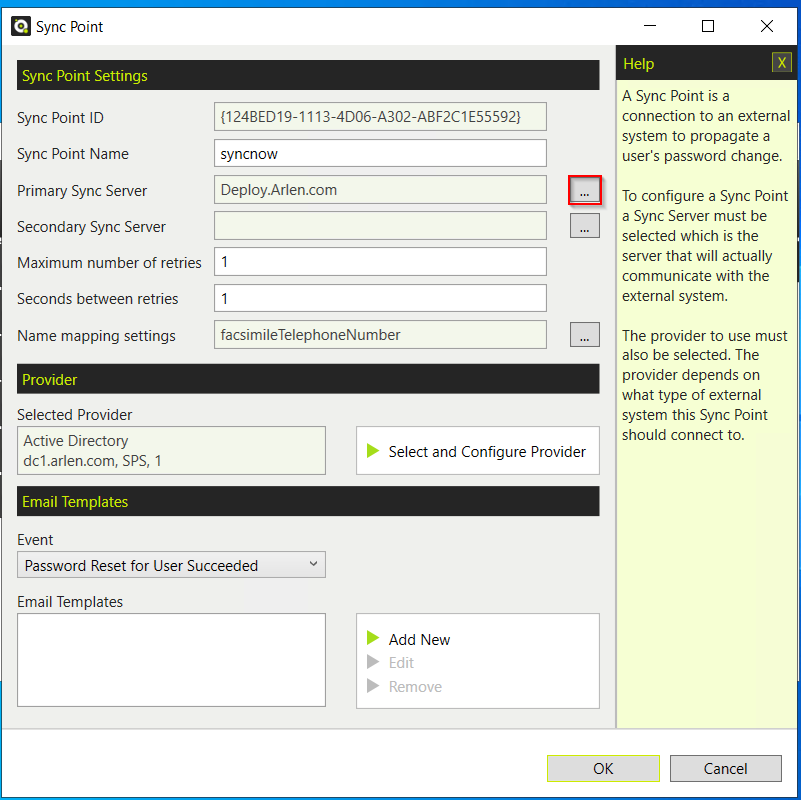This screenshot has width=801, height=800.
Task: Click the 'Sync Point Name' label
Action: (x=73, y=154)
